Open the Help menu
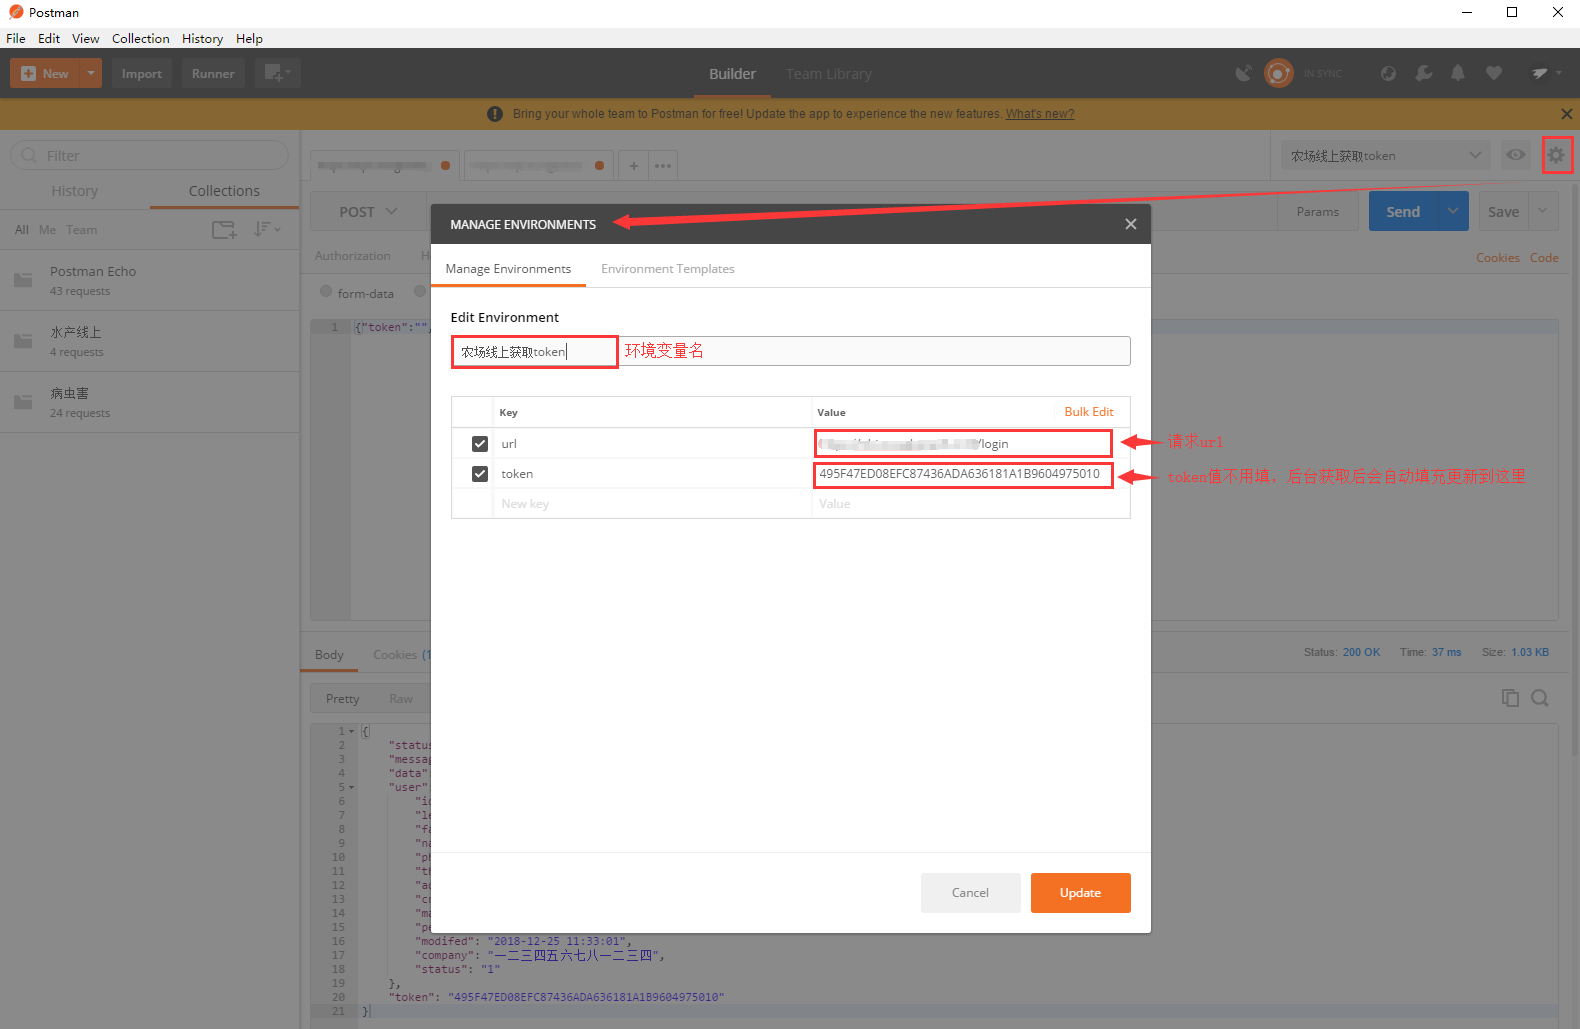This screenshot has width=1580, height=1029. pos(249,39)
